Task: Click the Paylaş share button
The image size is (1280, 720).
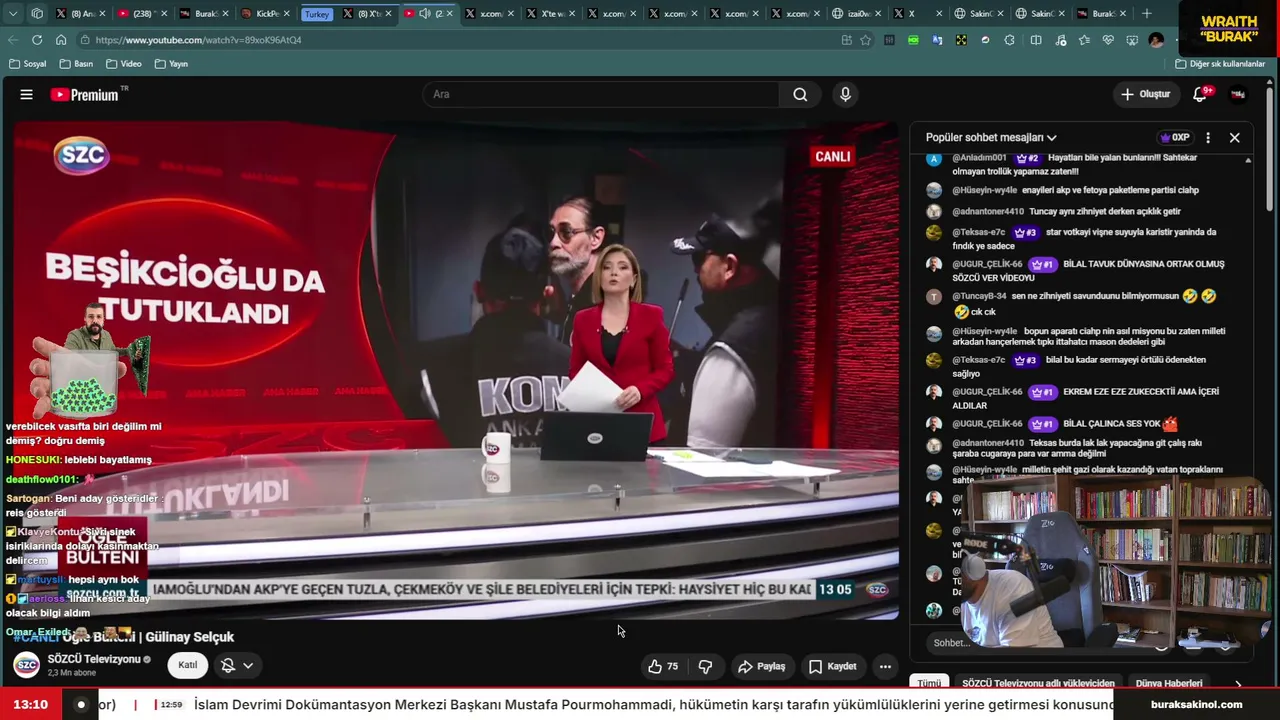Action: [761, 666]
